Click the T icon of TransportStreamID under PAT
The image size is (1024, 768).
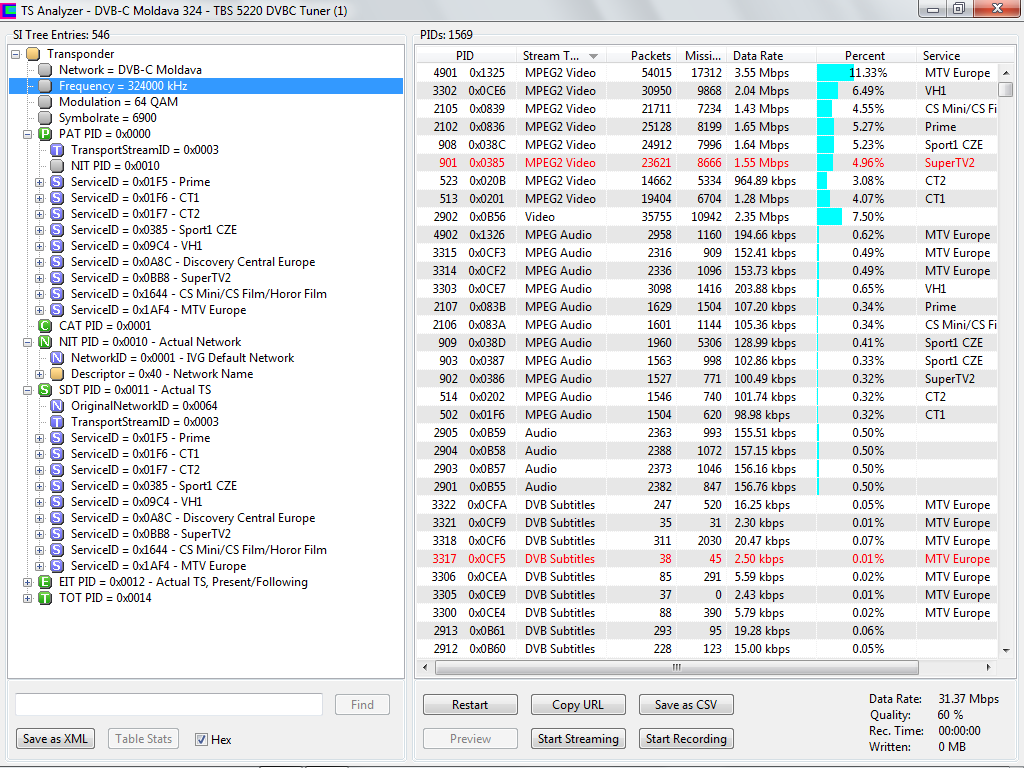[57, 150]
